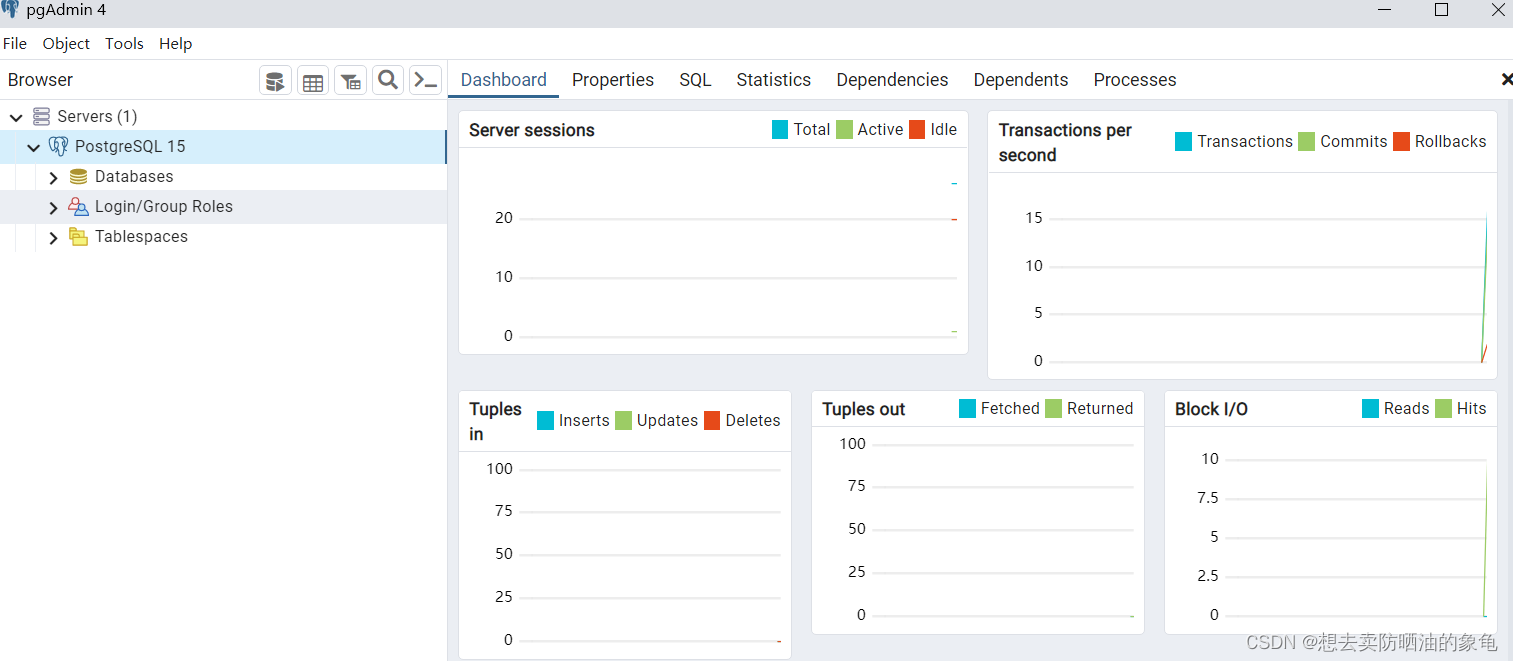This screenshot has height=661, width=1513.
Task: Select the Databases cylinder icon
Action: click(x=78, y=176)
